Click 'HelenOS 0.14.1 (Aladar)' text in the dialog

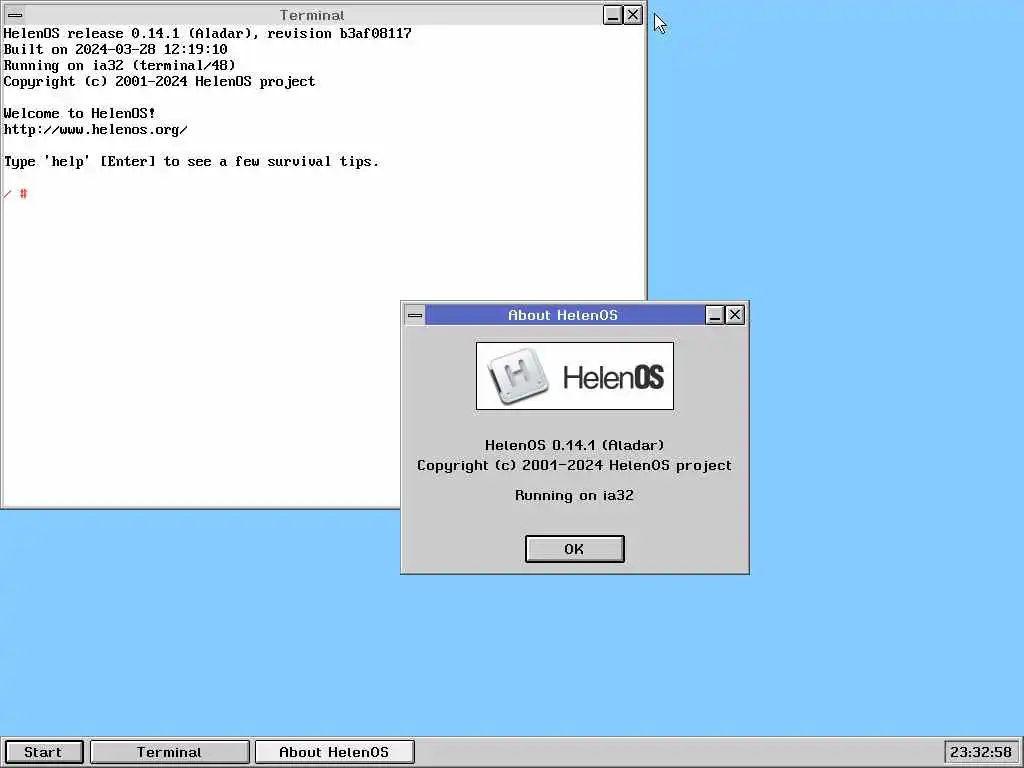[x=575, y=445]
